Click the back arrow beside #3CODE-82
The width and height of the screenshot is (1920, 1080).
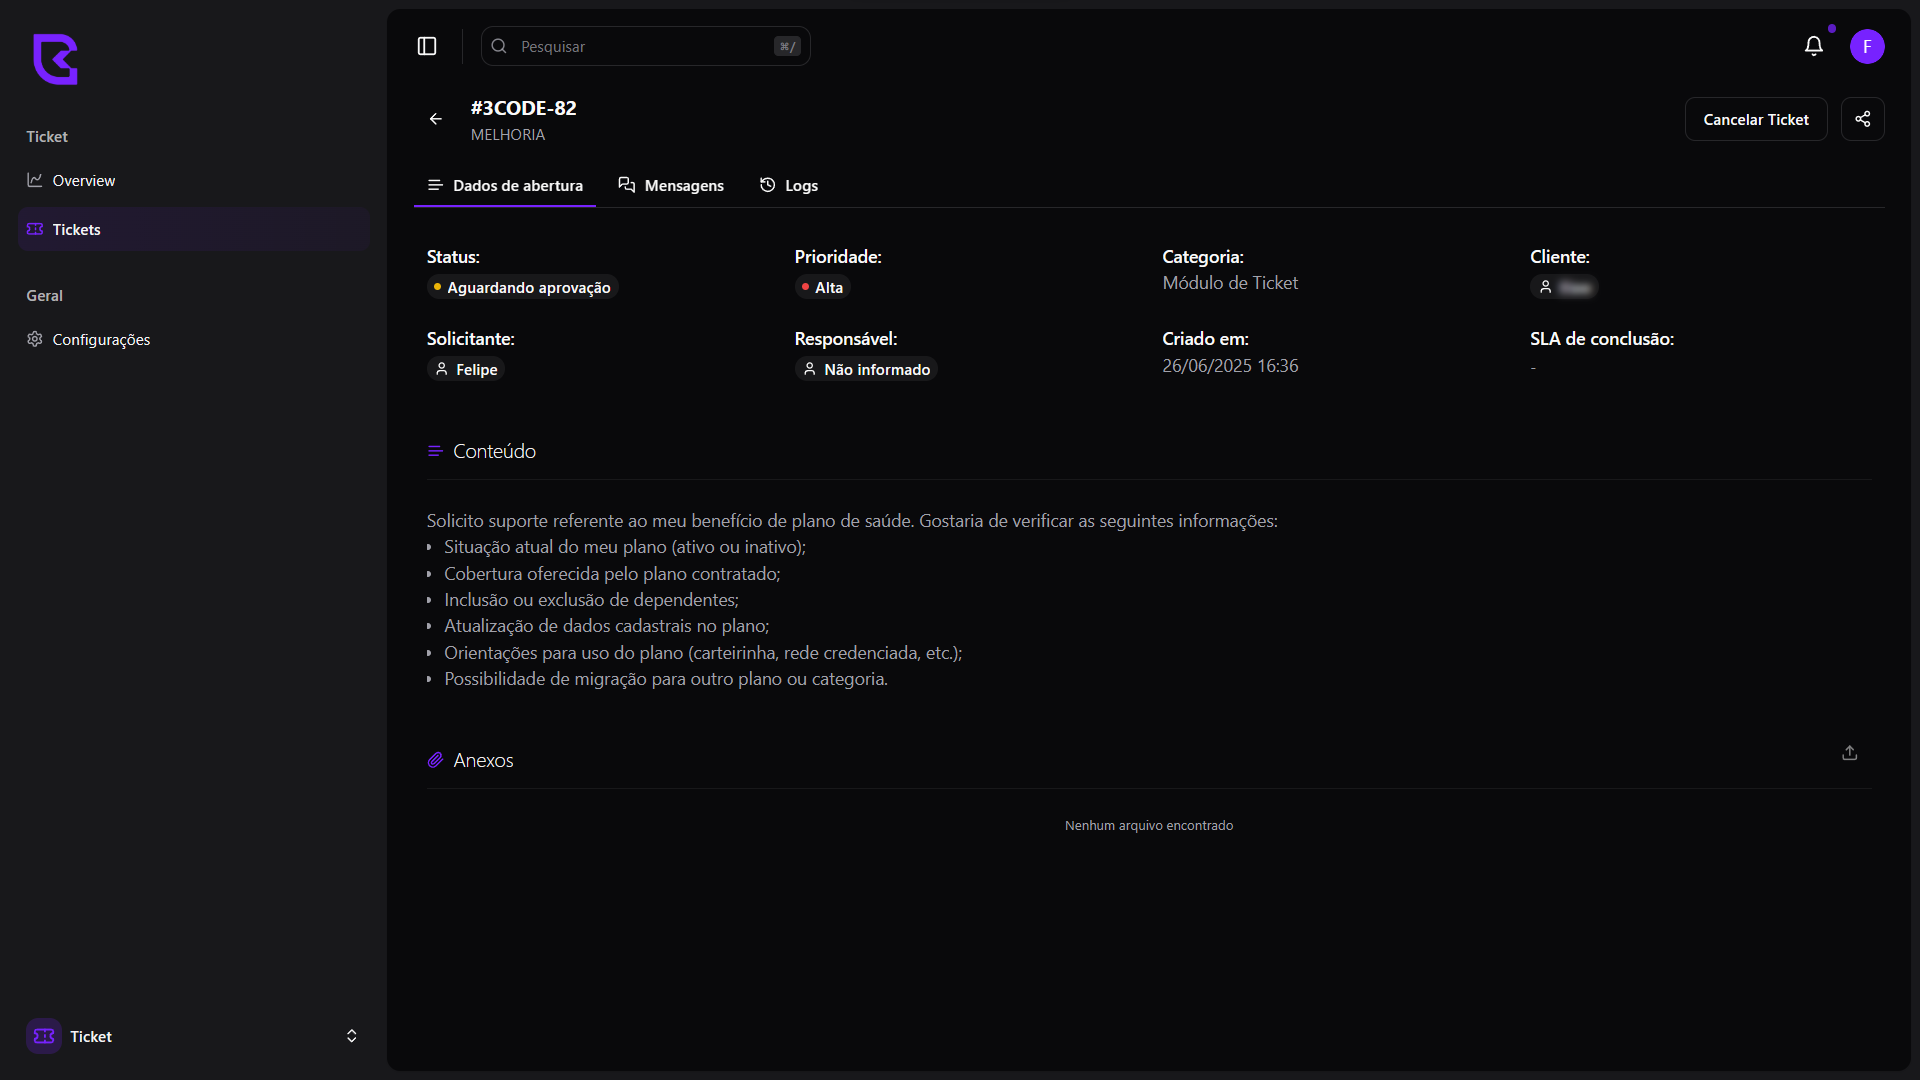(436, 119)
